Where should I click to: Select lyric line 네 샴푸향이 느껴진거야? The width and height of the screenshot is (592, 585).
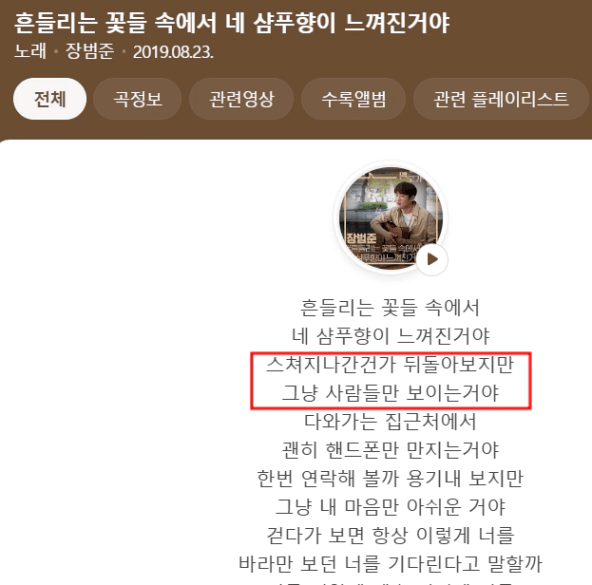coord(391,336)
